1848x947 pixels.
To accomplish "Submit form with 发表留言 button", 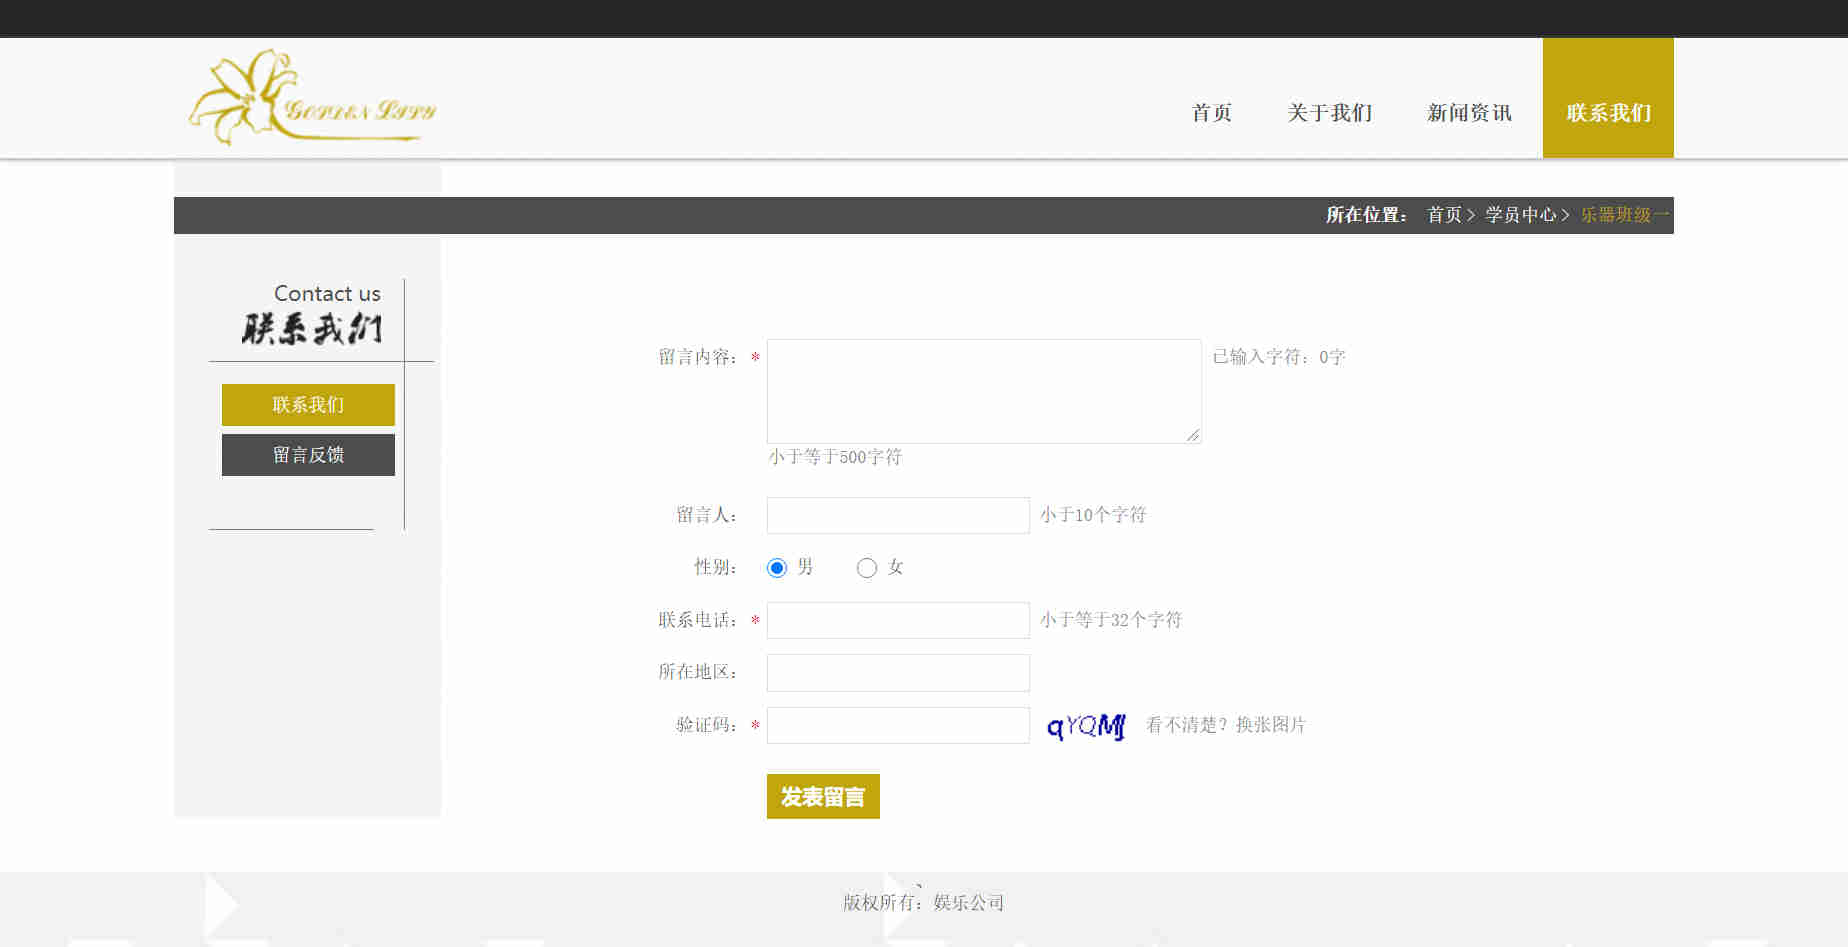I will click(823, 797).
